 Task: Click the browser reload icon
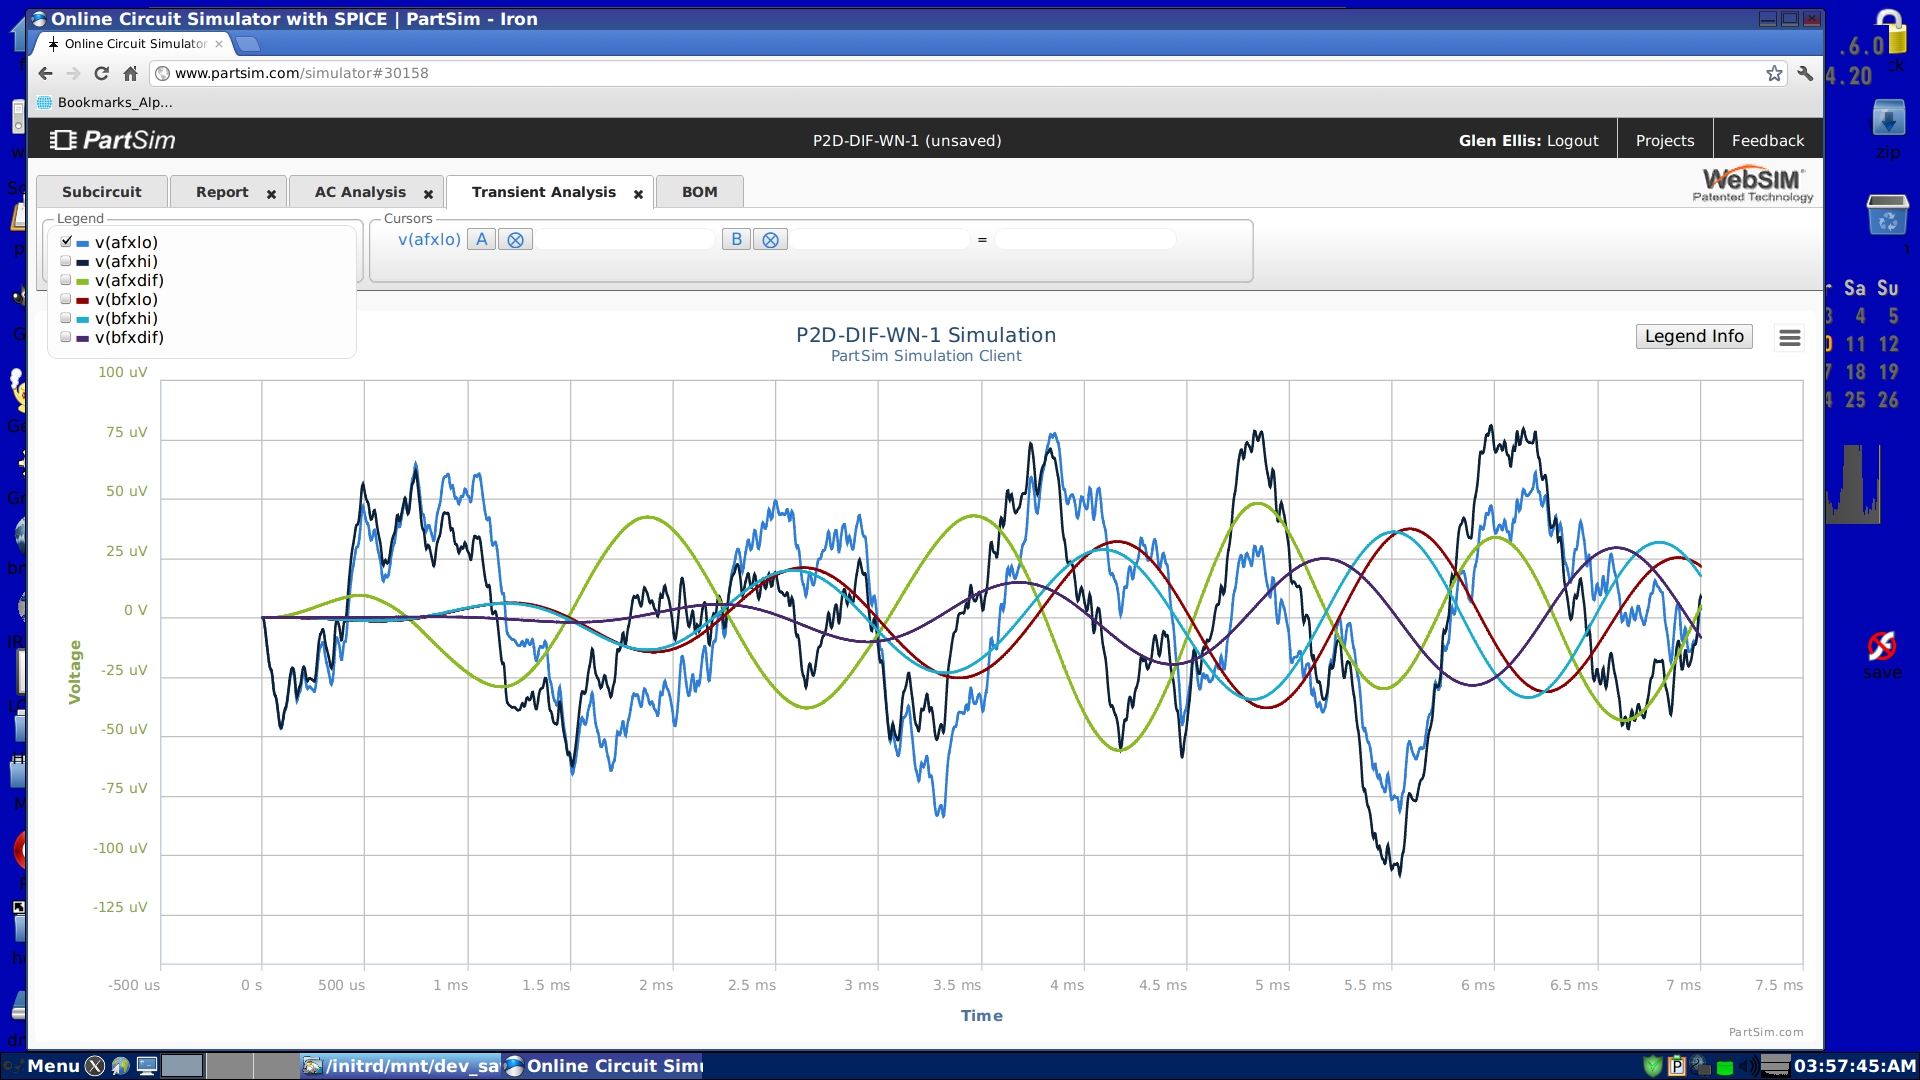(101, 73)
